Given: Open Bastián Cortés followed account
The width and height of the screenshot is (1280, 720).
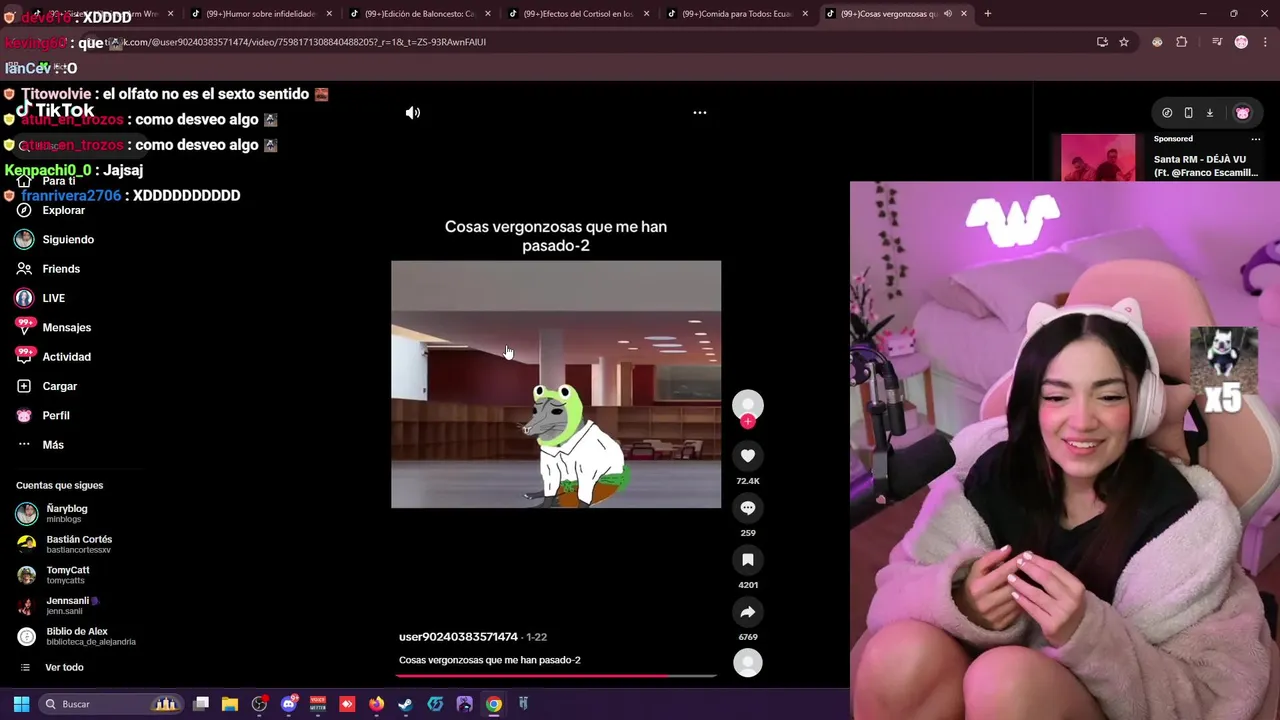Looking at the screenshot, I should pyautogui.click(x=64, y=544).
